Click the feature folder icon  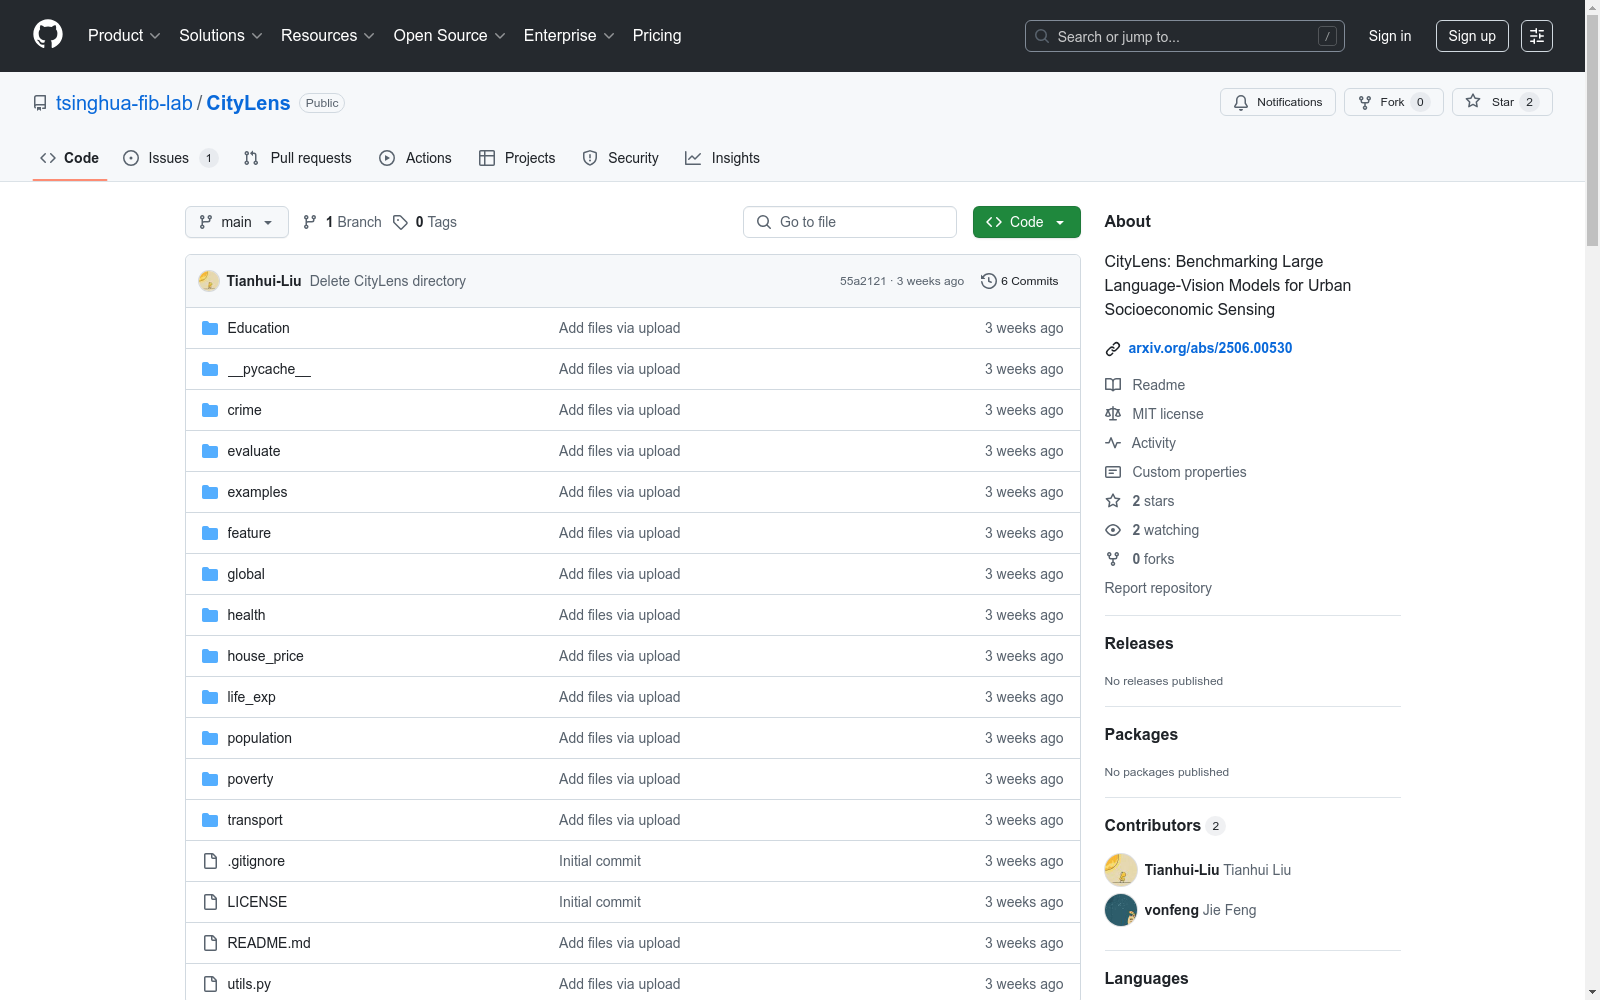pos(210,533)
